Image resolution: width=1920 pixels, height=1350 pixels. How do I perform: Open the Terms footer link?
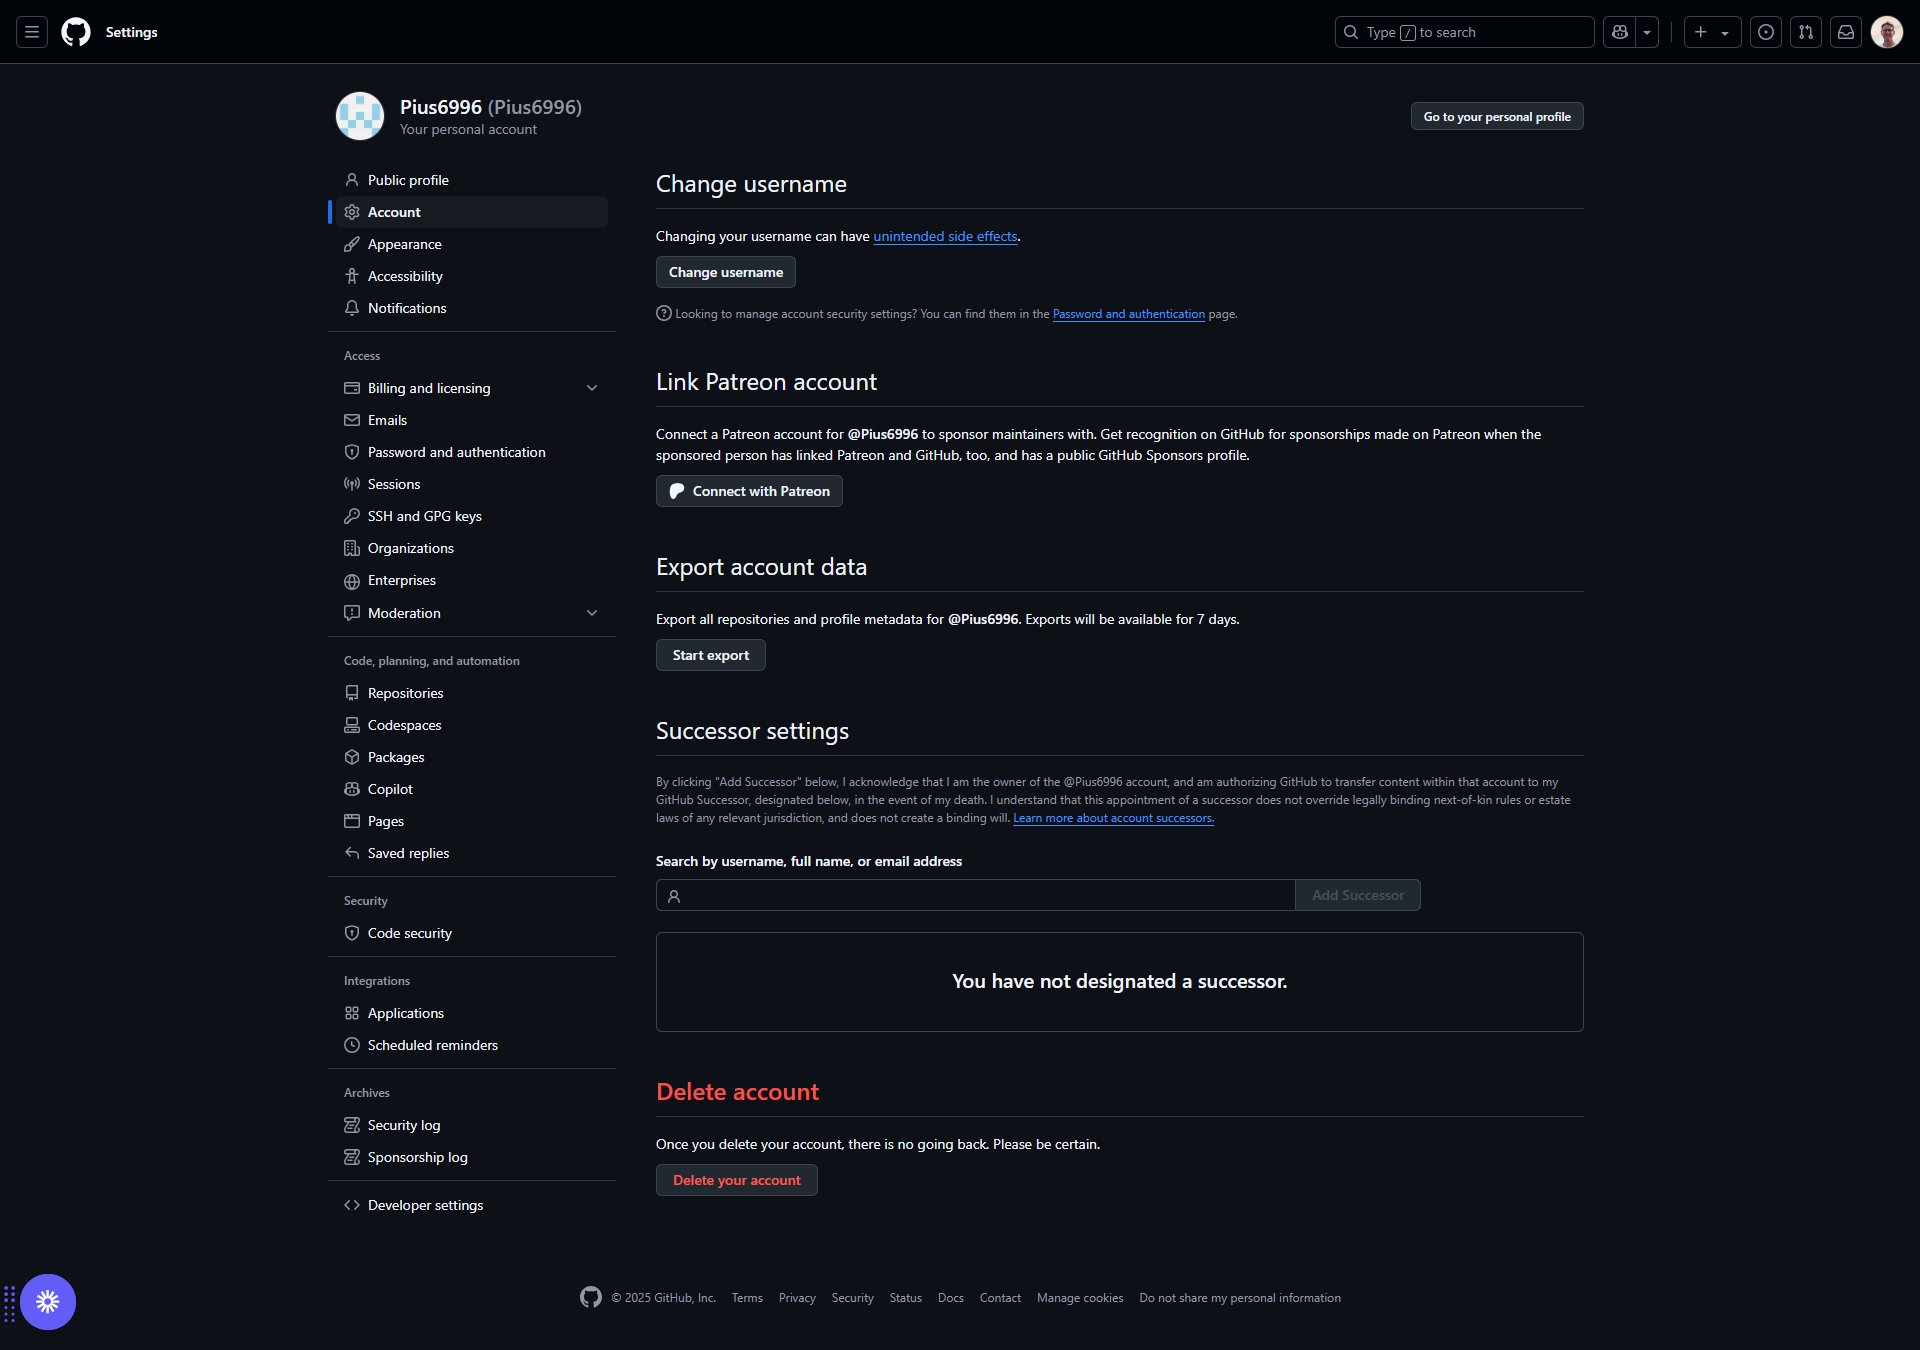pyautogui.click(x=747, y=1298)
